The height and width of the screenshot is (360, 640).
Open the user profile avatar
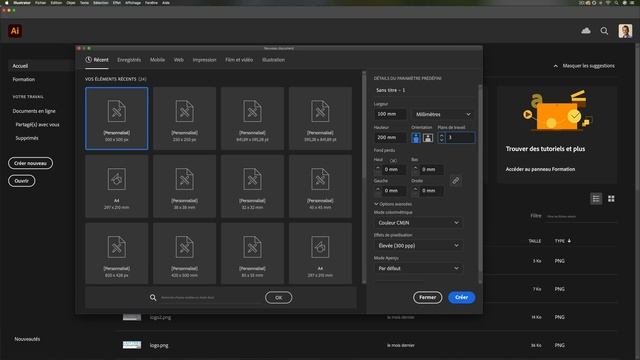(x=625, y=31)
